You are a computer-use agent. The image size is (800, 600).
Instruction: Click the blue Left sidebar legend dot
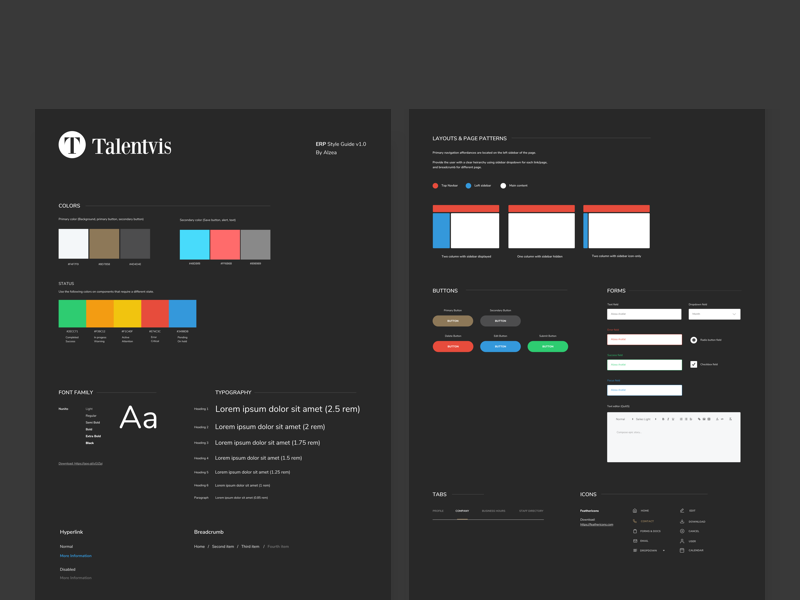click(468, 186)
